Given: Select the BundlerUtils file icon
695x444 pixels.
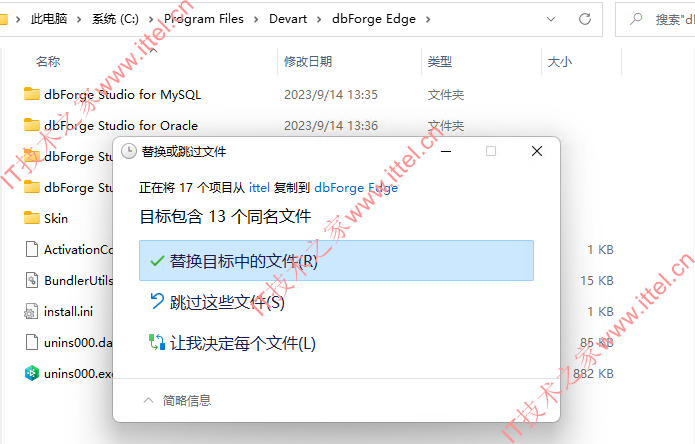Looking at the screenshot, I should coord(31,280).
